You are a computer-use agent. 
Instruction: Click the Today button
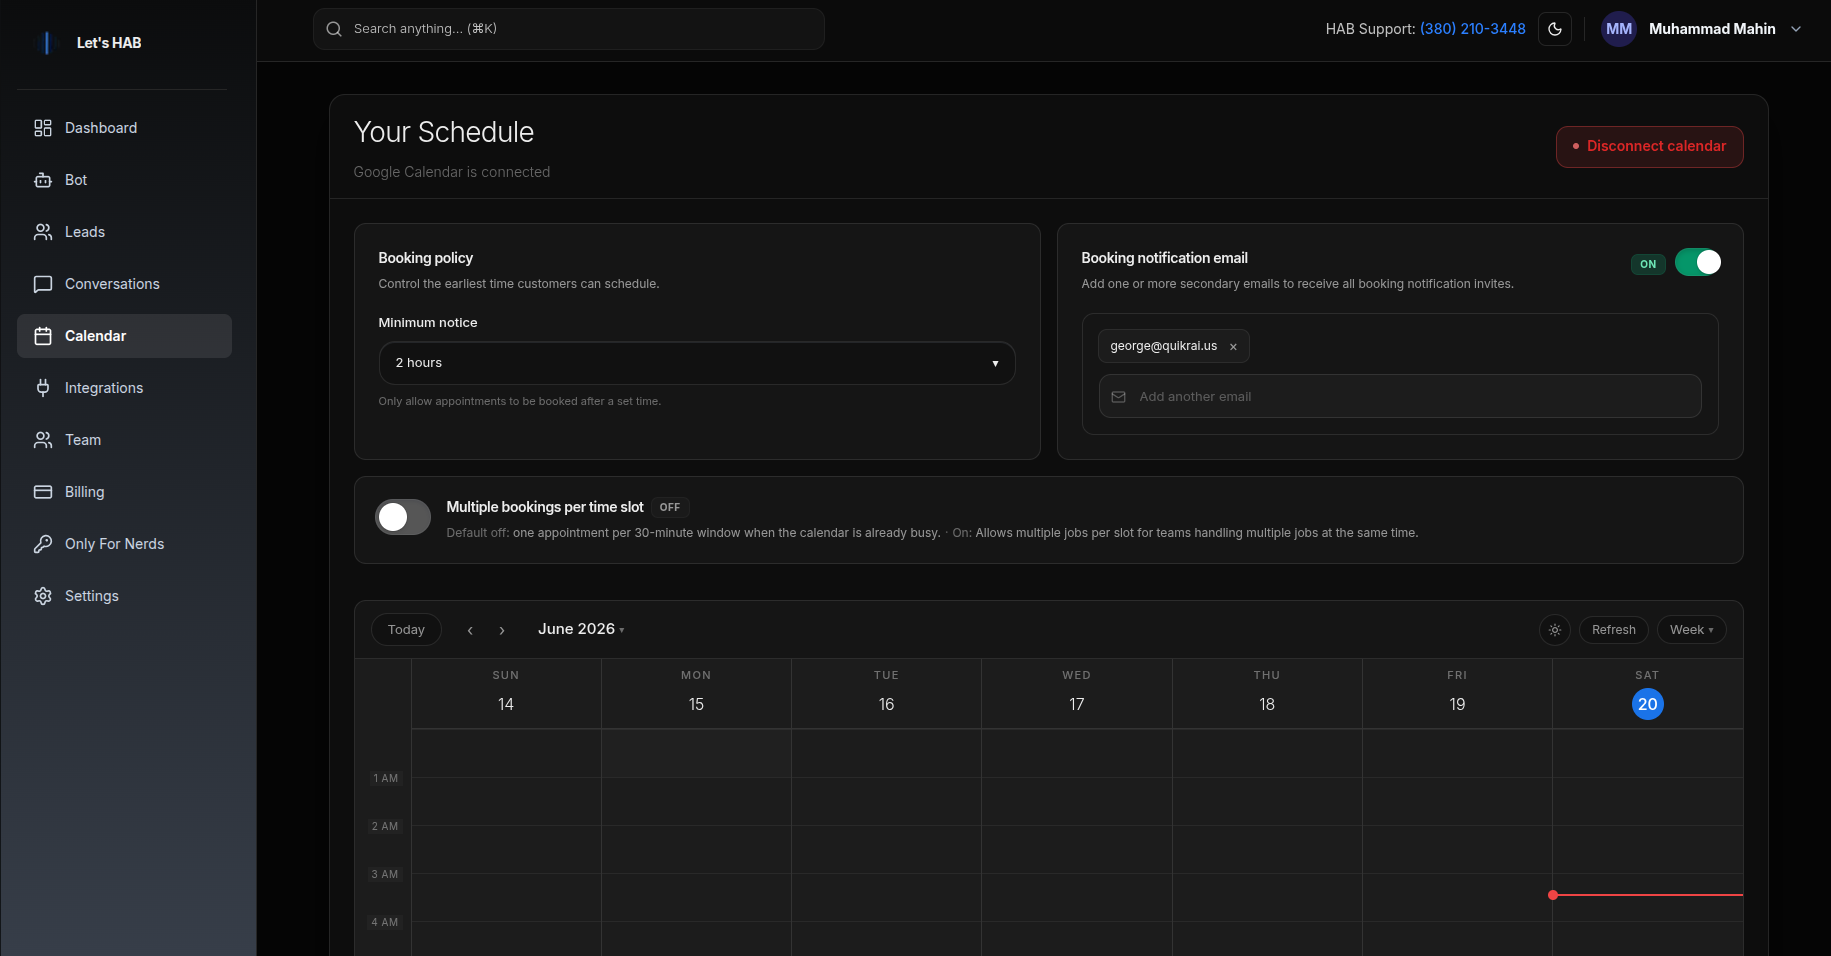[x=406, y=630]
